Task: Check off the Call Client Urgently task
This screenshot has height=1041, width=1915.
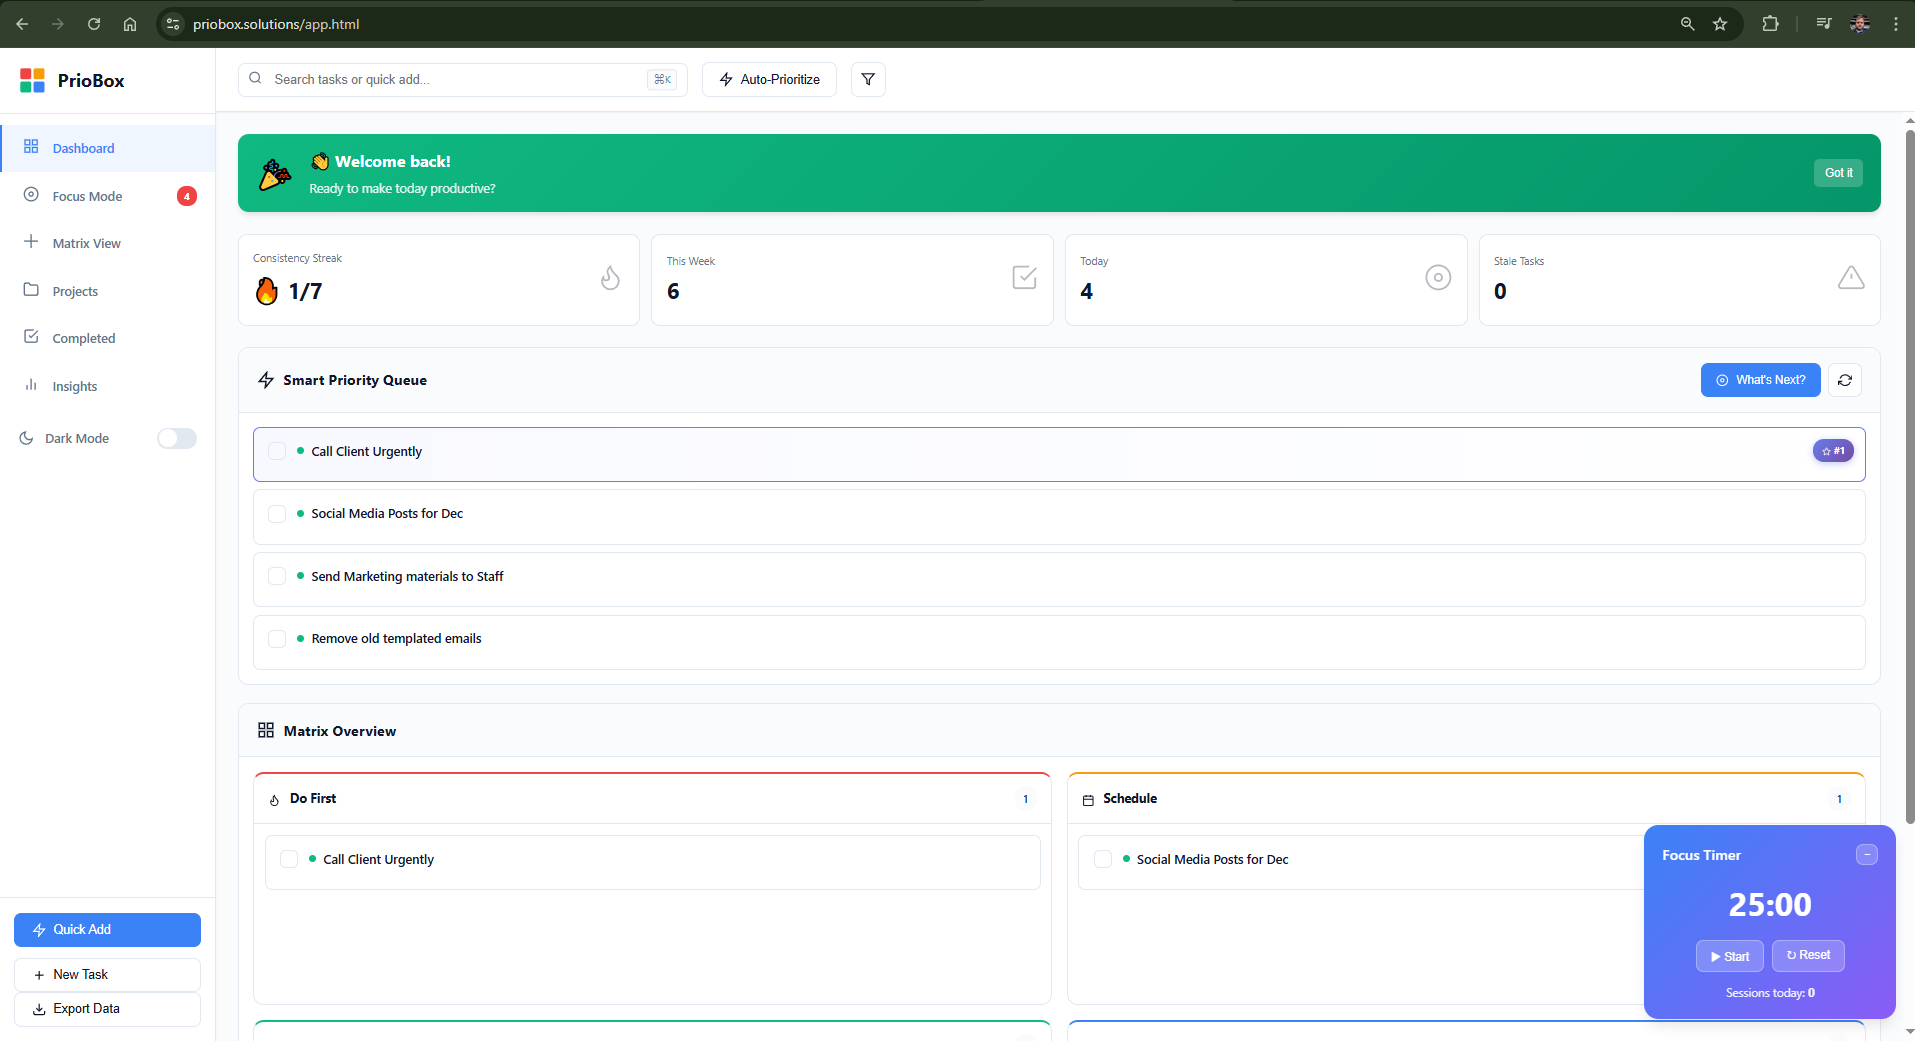Action: coord(277,452)
